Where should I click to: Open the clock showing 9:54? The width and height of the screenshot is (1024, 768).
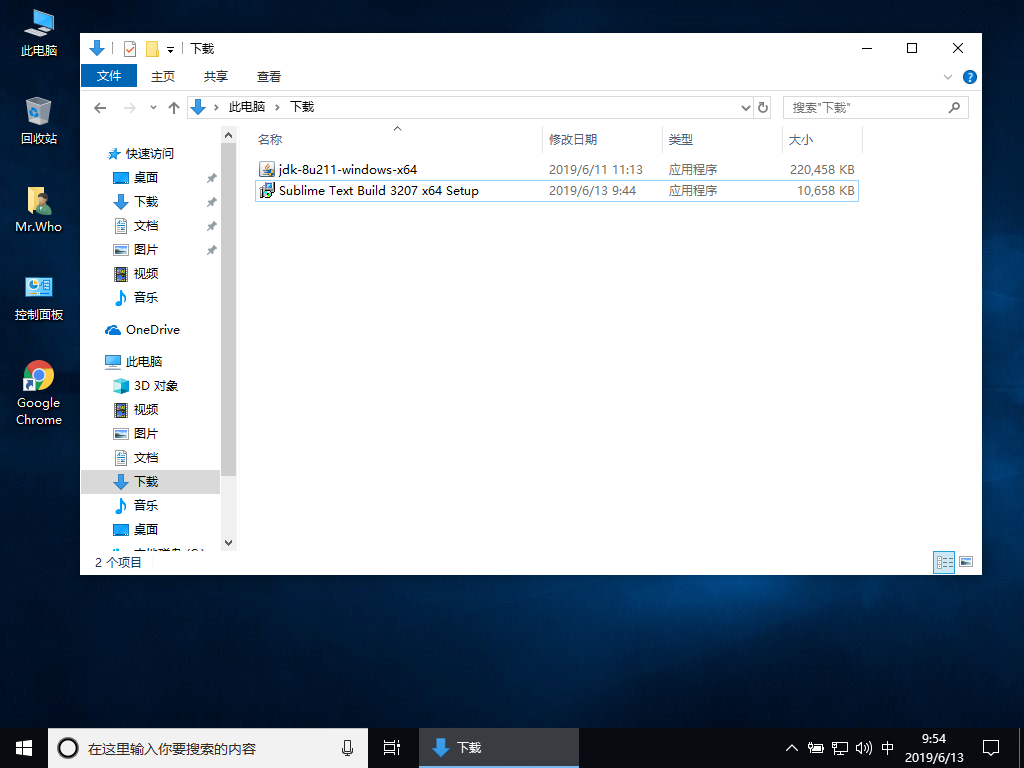point(934,748)
